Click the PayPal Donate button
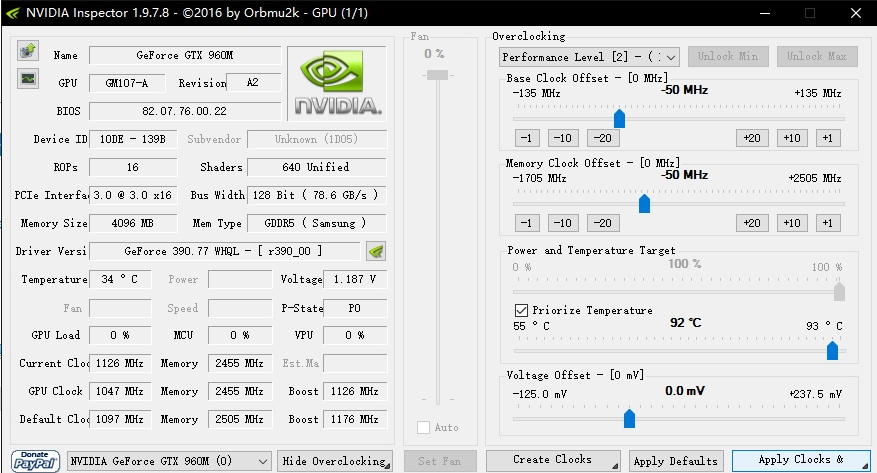 click(35, 461)
